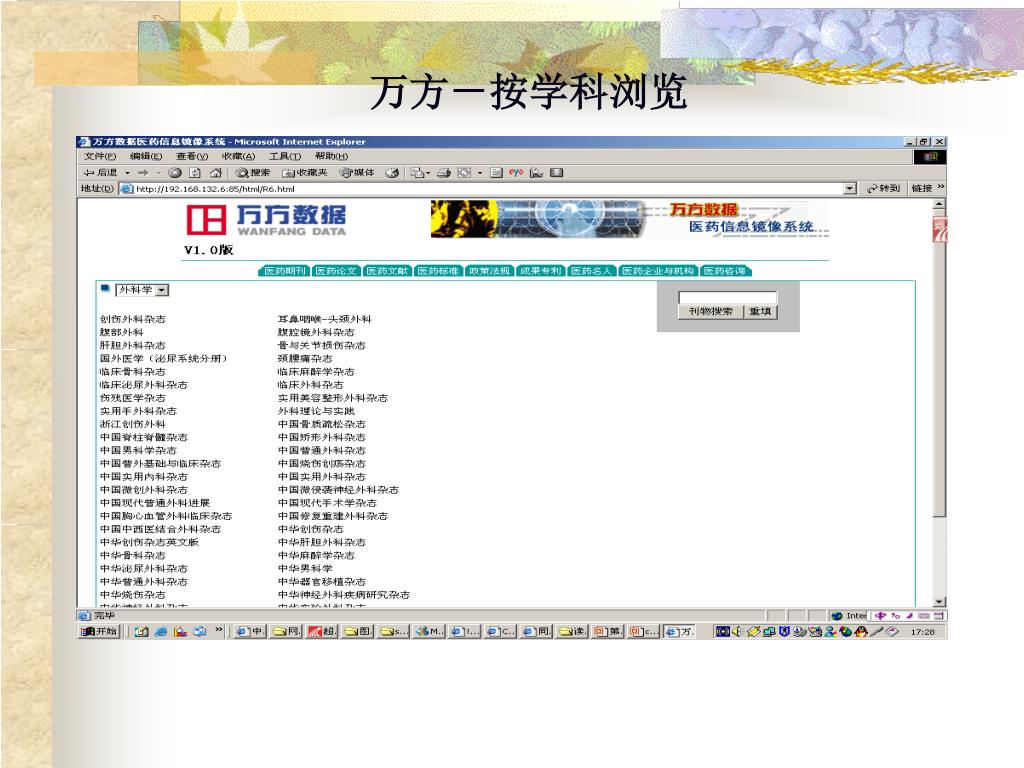The image size is (1024, 768).
Task: Open the 创伤外科杂志 journal link
Action: click(x=133, y=319)
